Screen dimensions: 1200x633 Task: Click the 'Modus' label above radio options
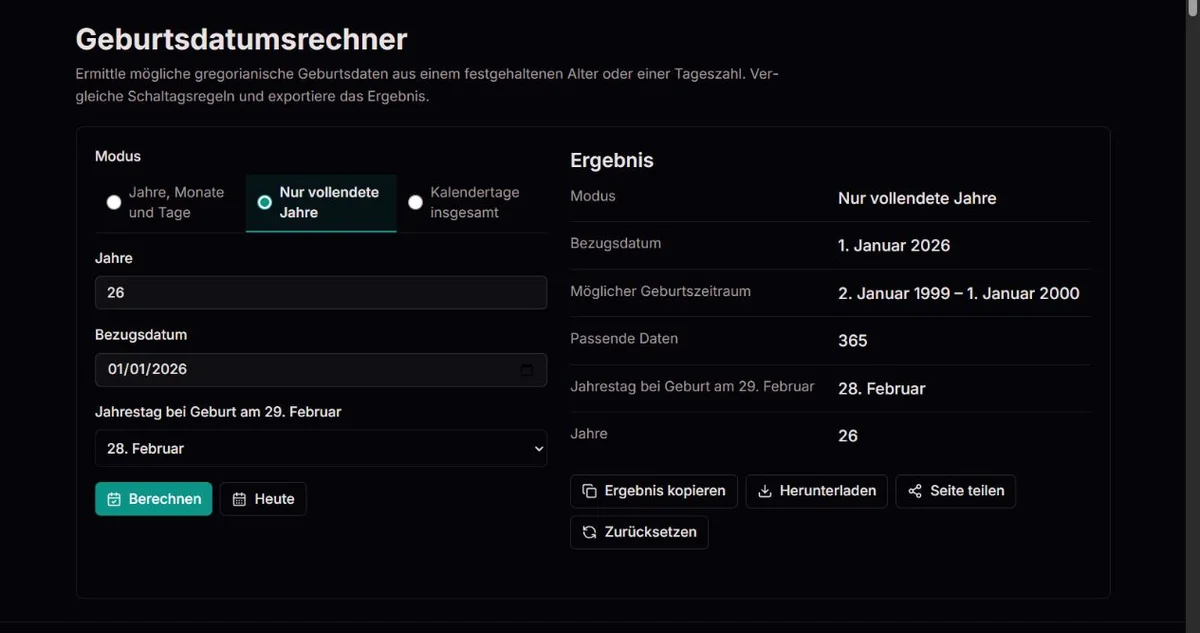coord(118,156)
